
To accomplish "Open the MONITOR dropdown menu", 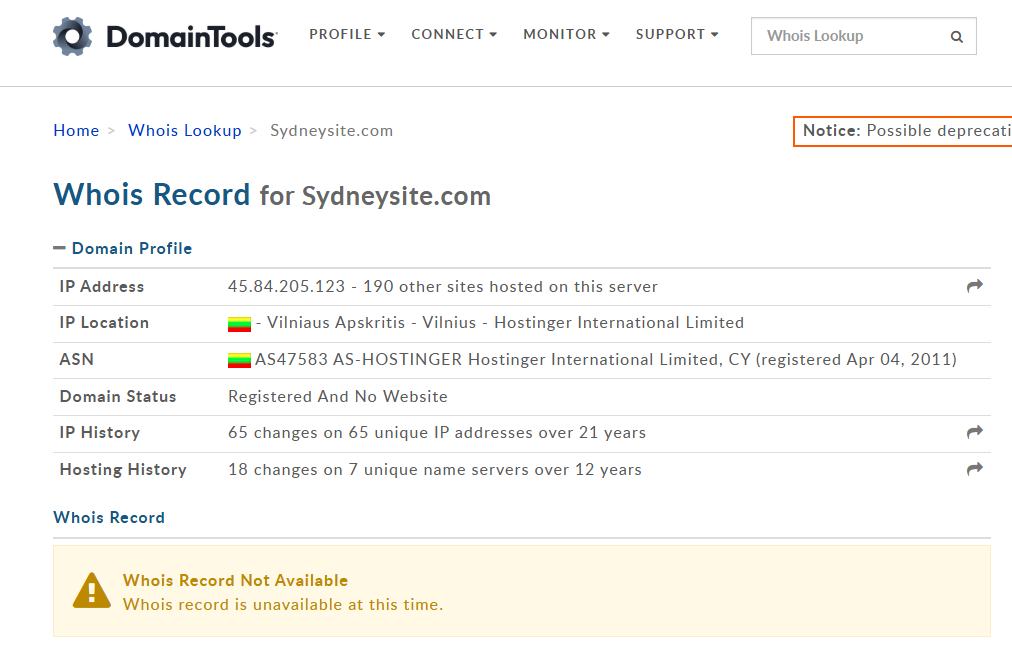I will 566,34.
